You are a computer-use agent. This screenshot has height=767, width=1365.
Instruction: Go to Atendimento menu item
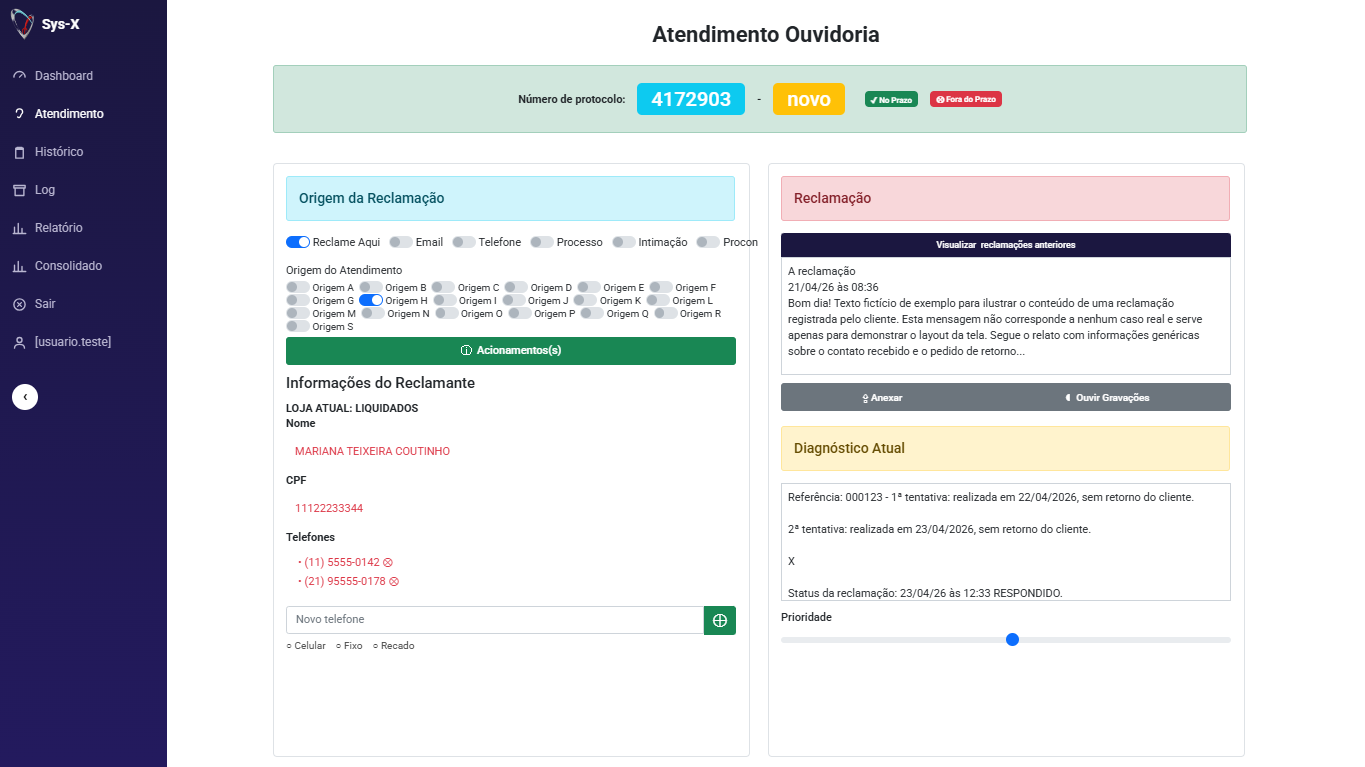point(69,114)
